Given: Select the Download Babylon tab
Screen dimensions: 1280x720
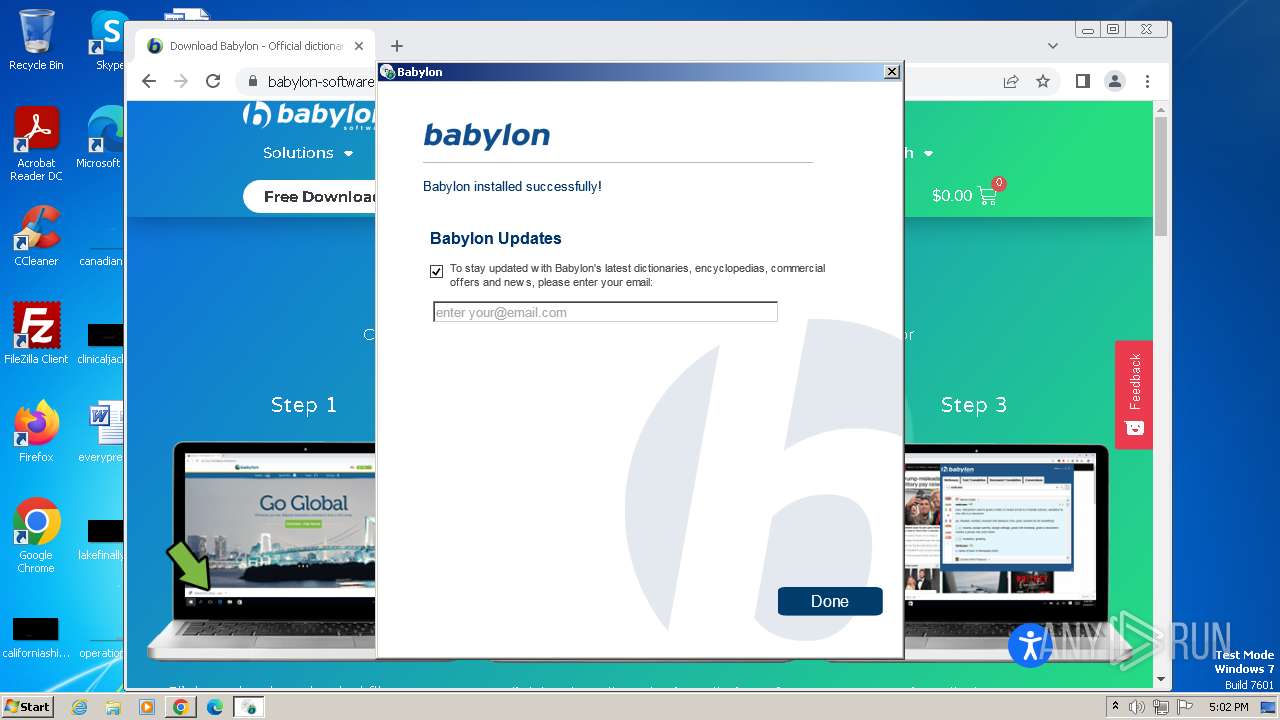Looking at the screenshot, I should (x=255, y=46).
